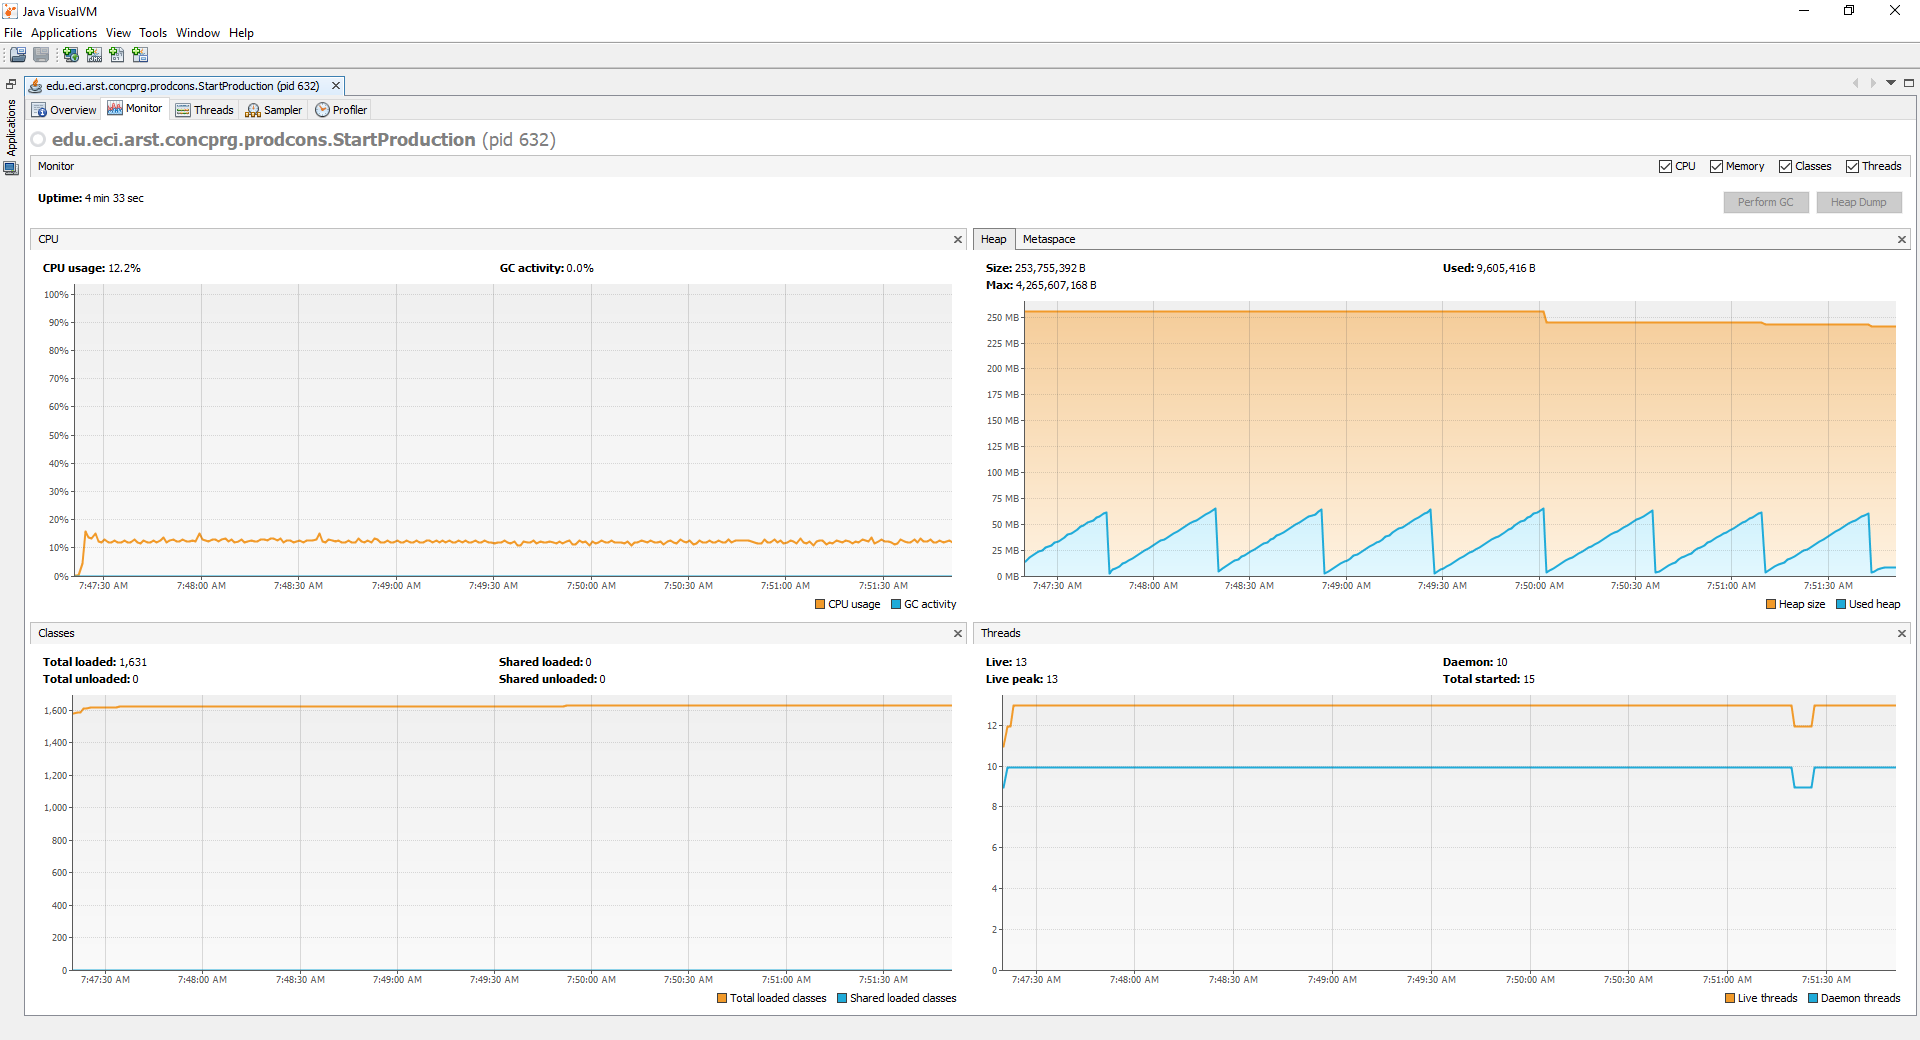The height and width of the screenshot is (1040, 1920).
Task: Disable the Classes graph checkbox
Action: tap(1785, 167)
